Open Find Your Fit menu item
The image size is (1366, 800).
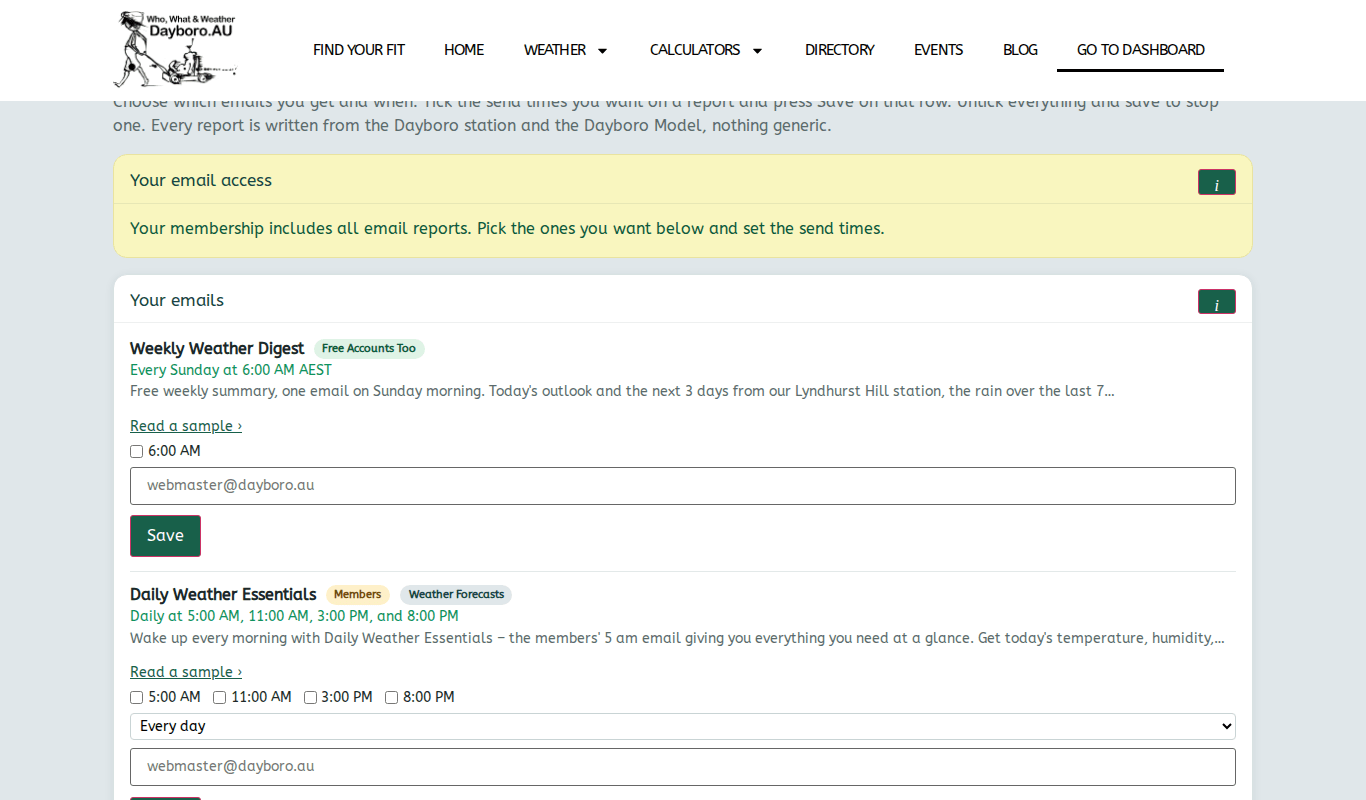tap(359, 50)
